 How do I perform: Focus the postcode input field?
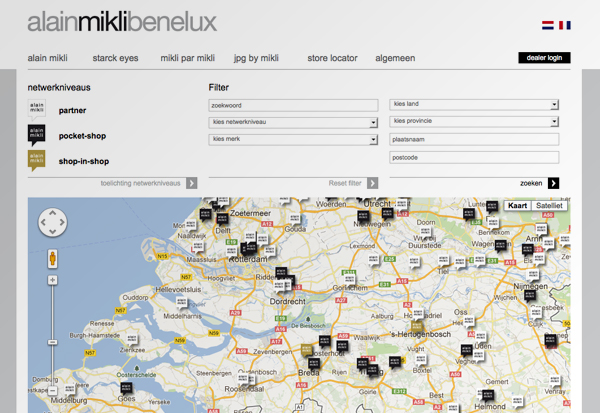click(474, 157)
